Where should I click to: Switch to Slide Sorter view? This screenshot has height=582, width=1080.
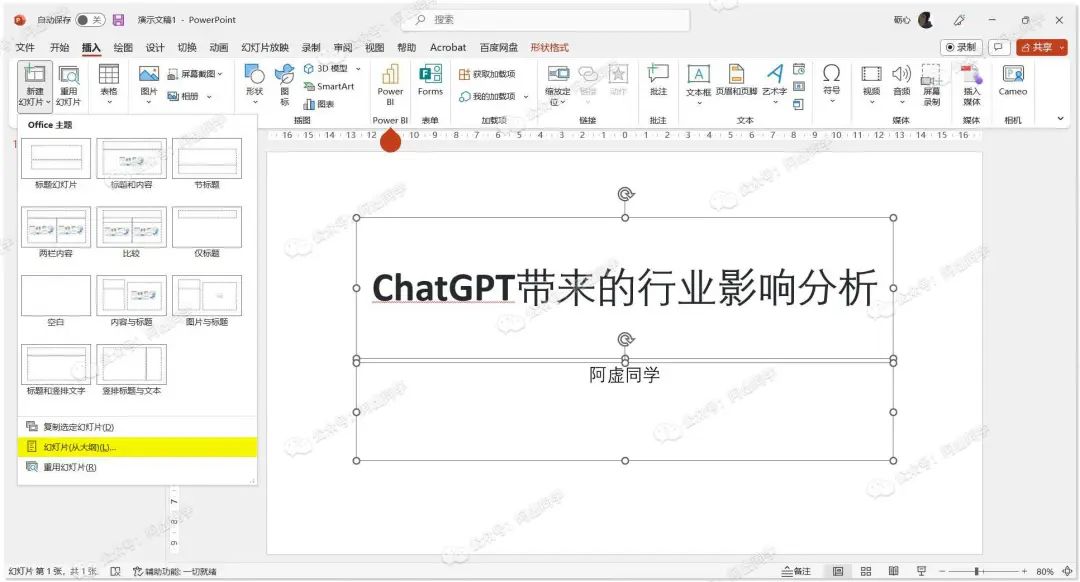pyautogui.click(x=866, y=571)
